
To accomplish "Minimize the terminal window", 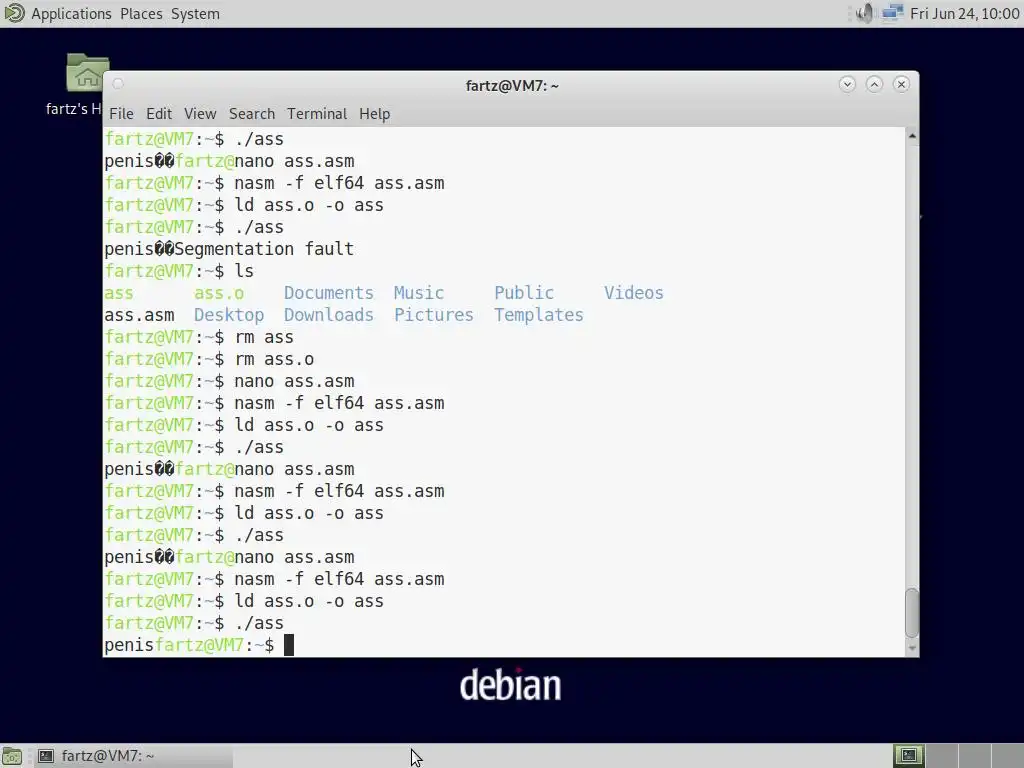I will (x=847, y=84).
